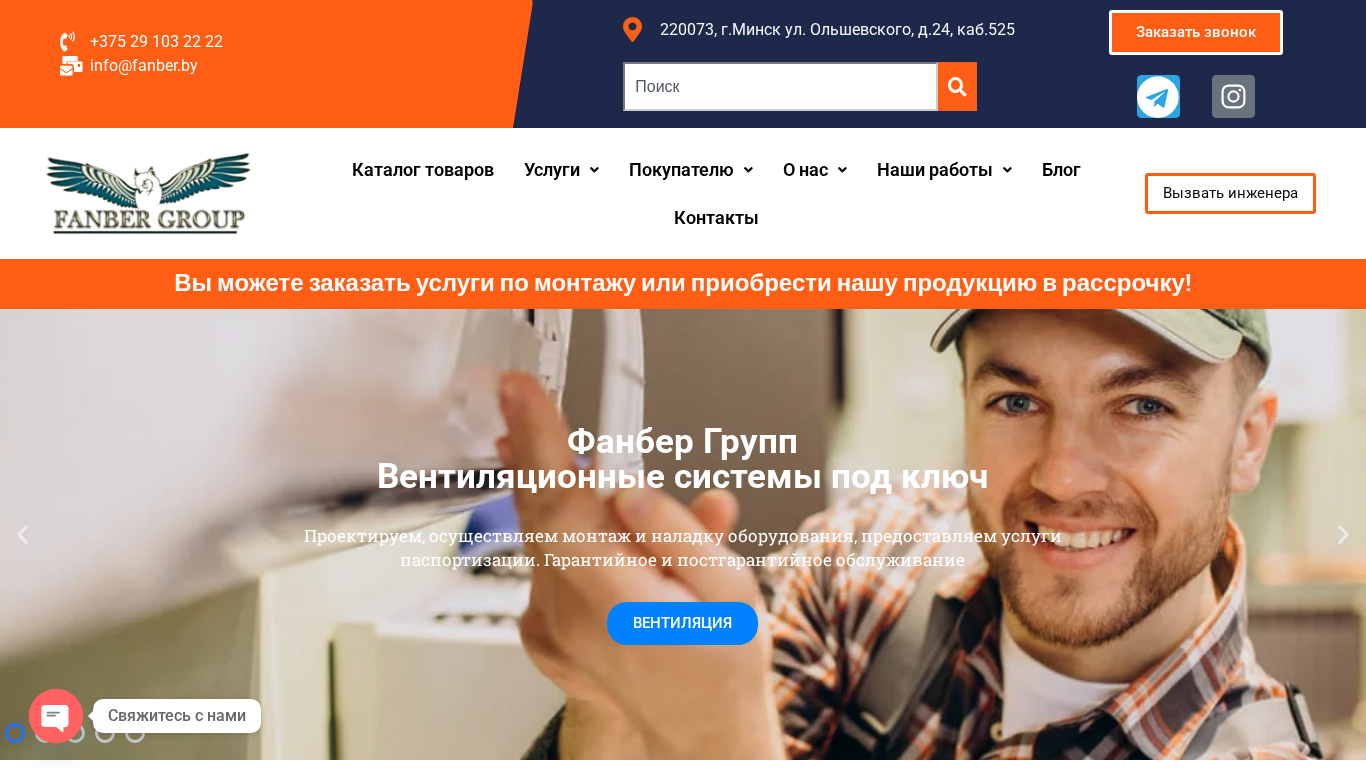The width and height of the screenshot is (1366, 768).
Task: Open the Instagram icon link
Action: click(1233, 97)
